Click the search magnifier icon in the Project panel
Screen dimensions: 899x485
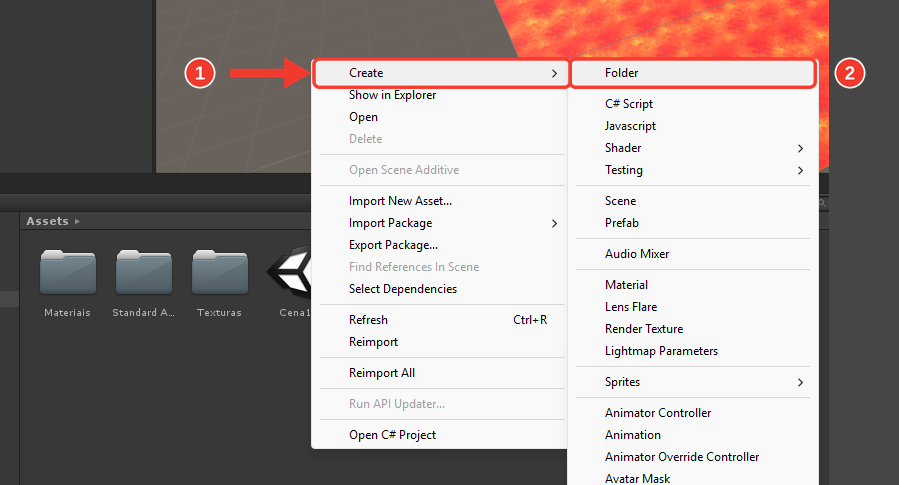[823, 203]
